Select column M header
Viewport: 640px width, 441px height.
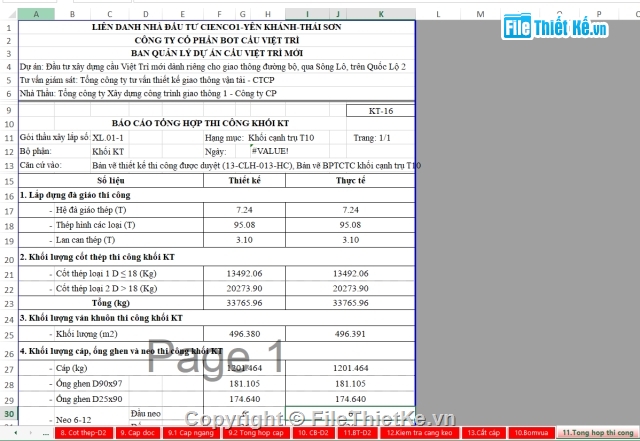[480, 14]
